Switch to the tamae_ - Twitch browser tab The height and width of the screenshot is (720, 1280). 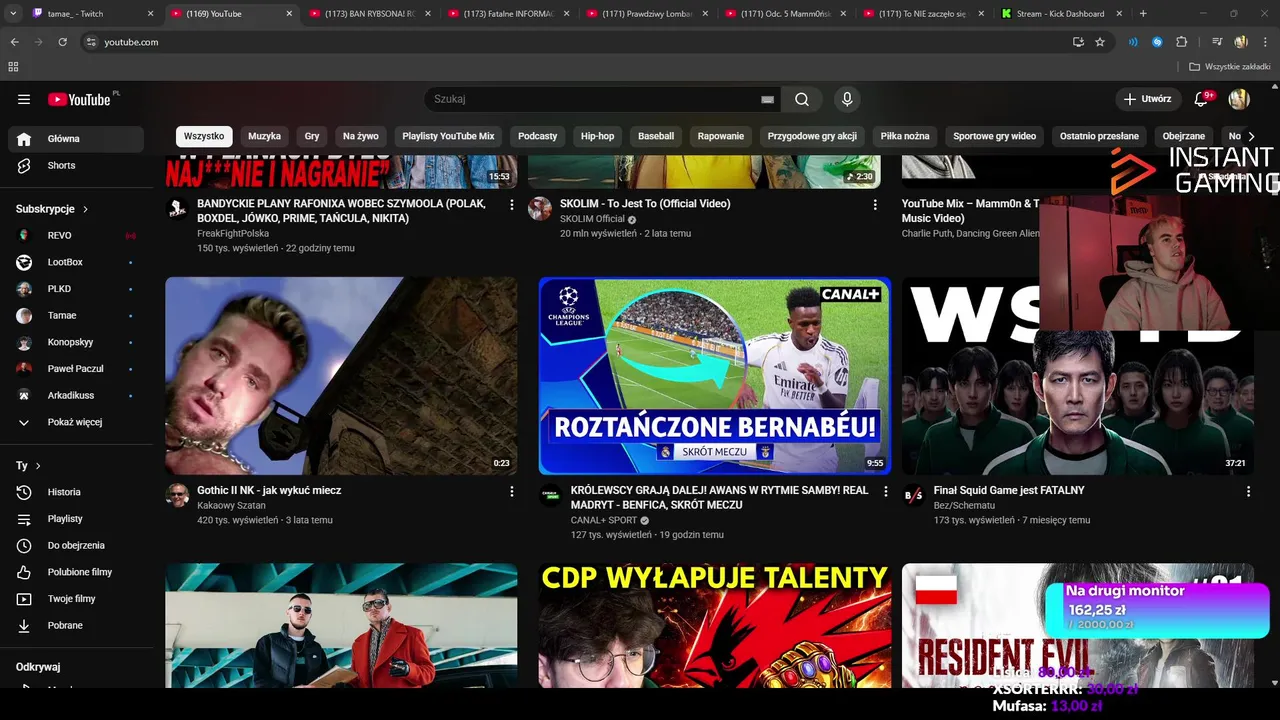(92, 14)
